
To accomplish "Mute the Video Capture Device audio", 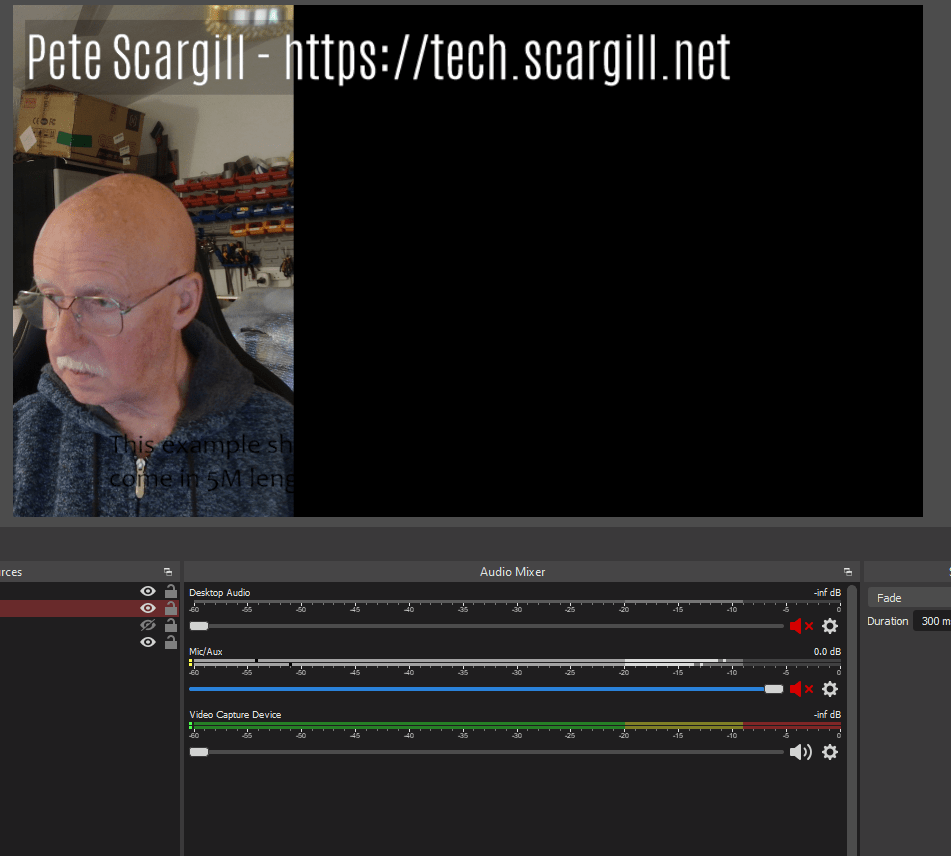I will coord(800,752).
